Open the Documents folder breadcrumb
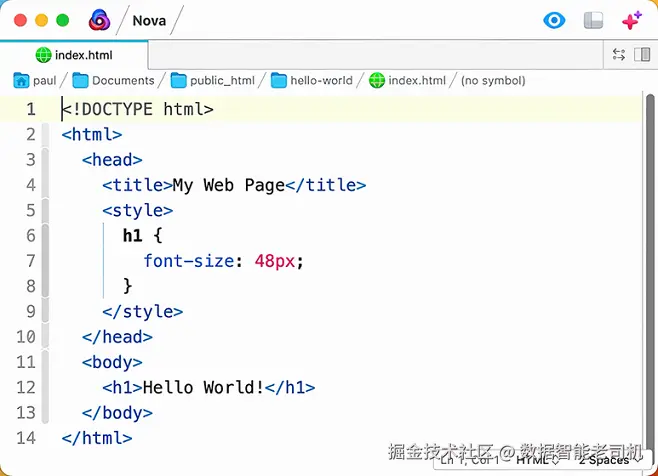658x476 pixels. [113, 80]
